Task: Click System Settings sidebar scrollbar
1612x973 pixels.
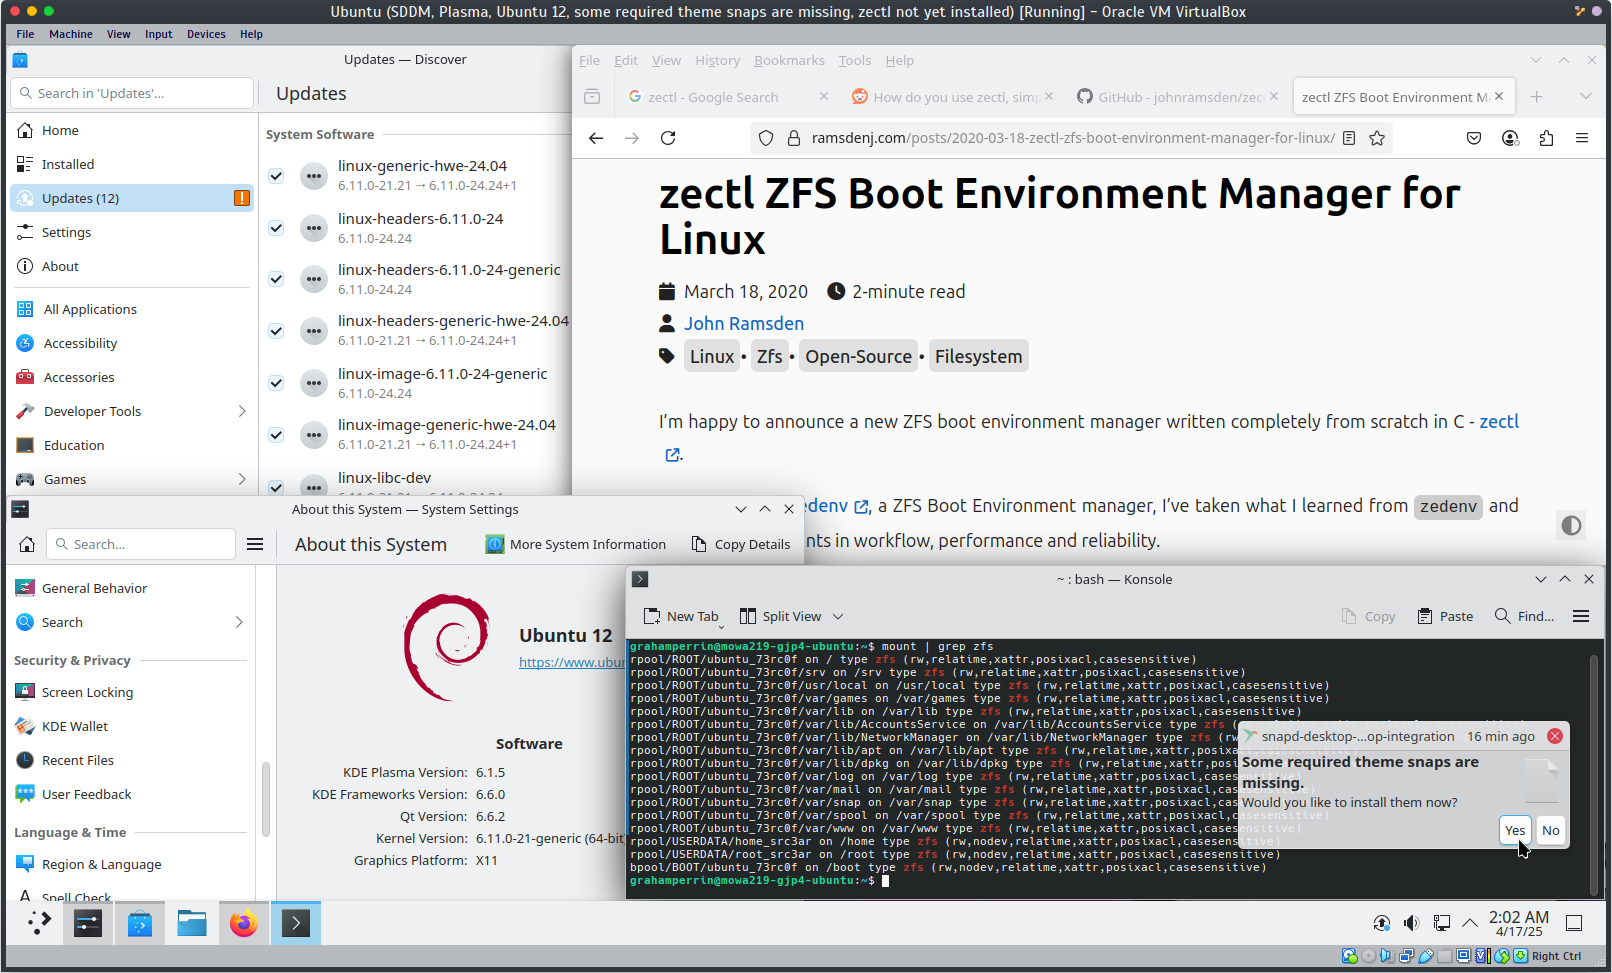Action: (x=266, y=798)
